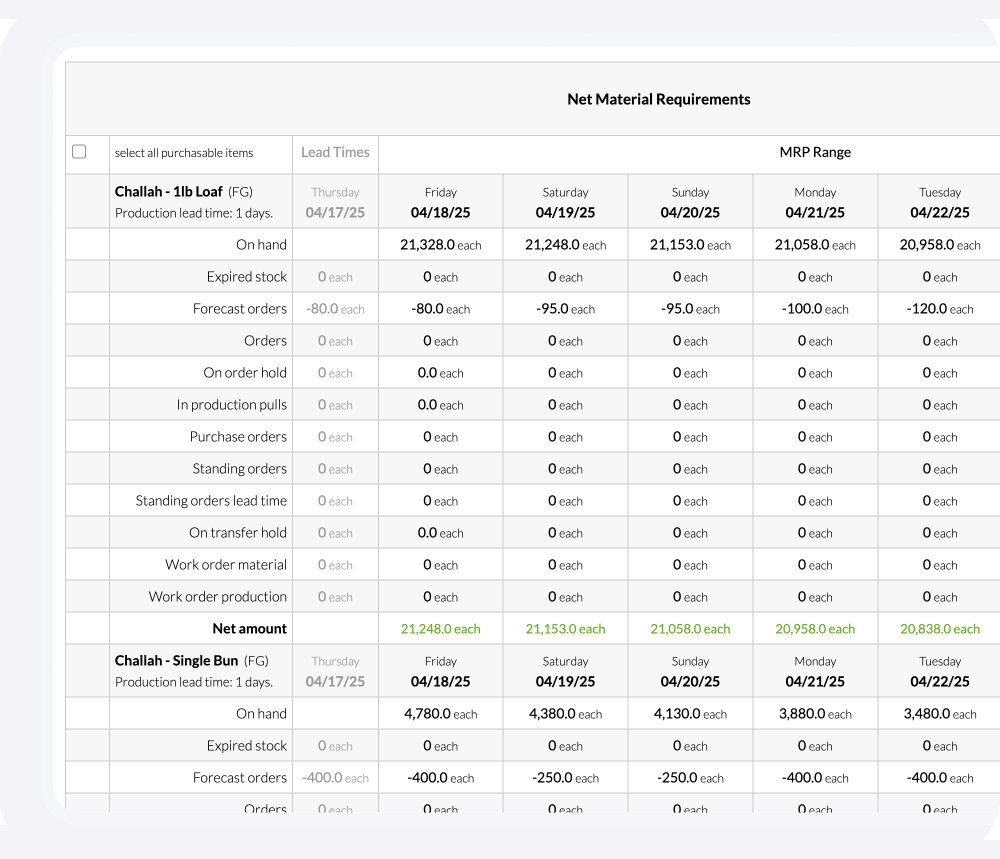Click the green net amount 21,058.0 each
Image resolution: width=1000 pixels, height=859 pixels.
tap(690, 629)
